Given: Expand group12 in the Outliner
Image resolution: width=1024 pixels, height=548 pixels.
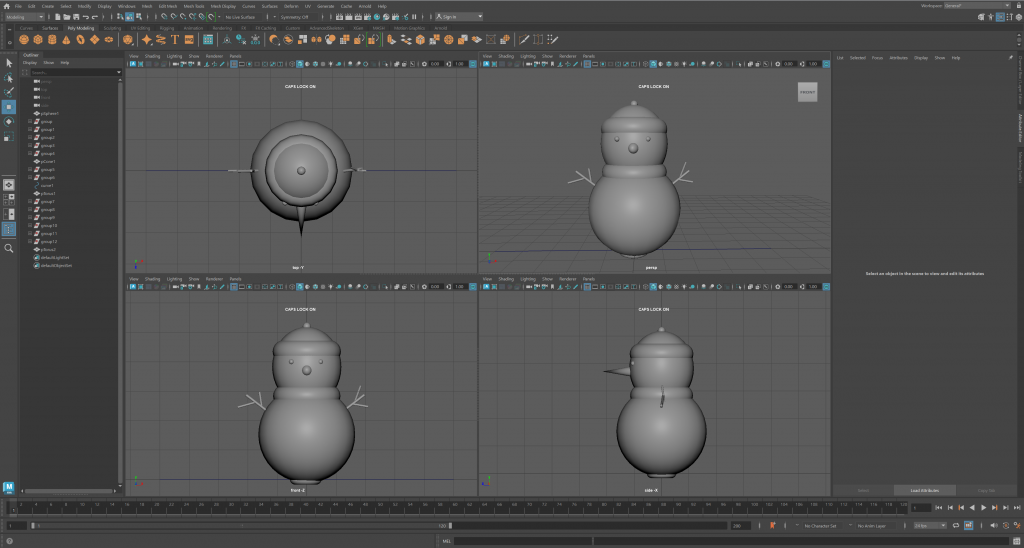Looking at the screenshot, I should point(30,241).
